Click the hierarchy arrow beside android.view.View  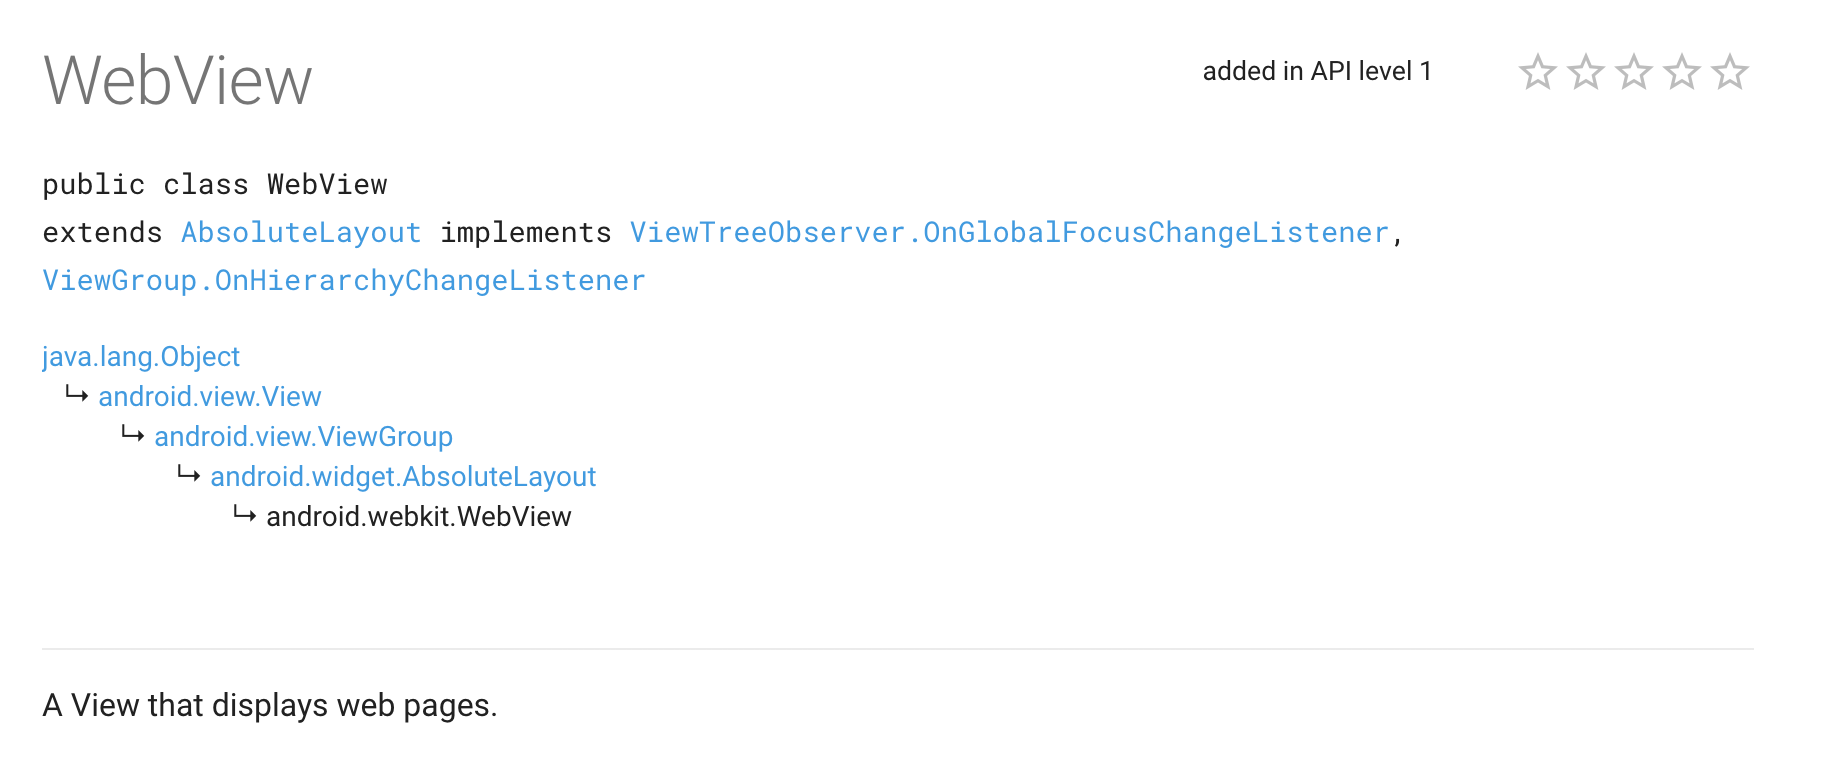tap(77, 394)
